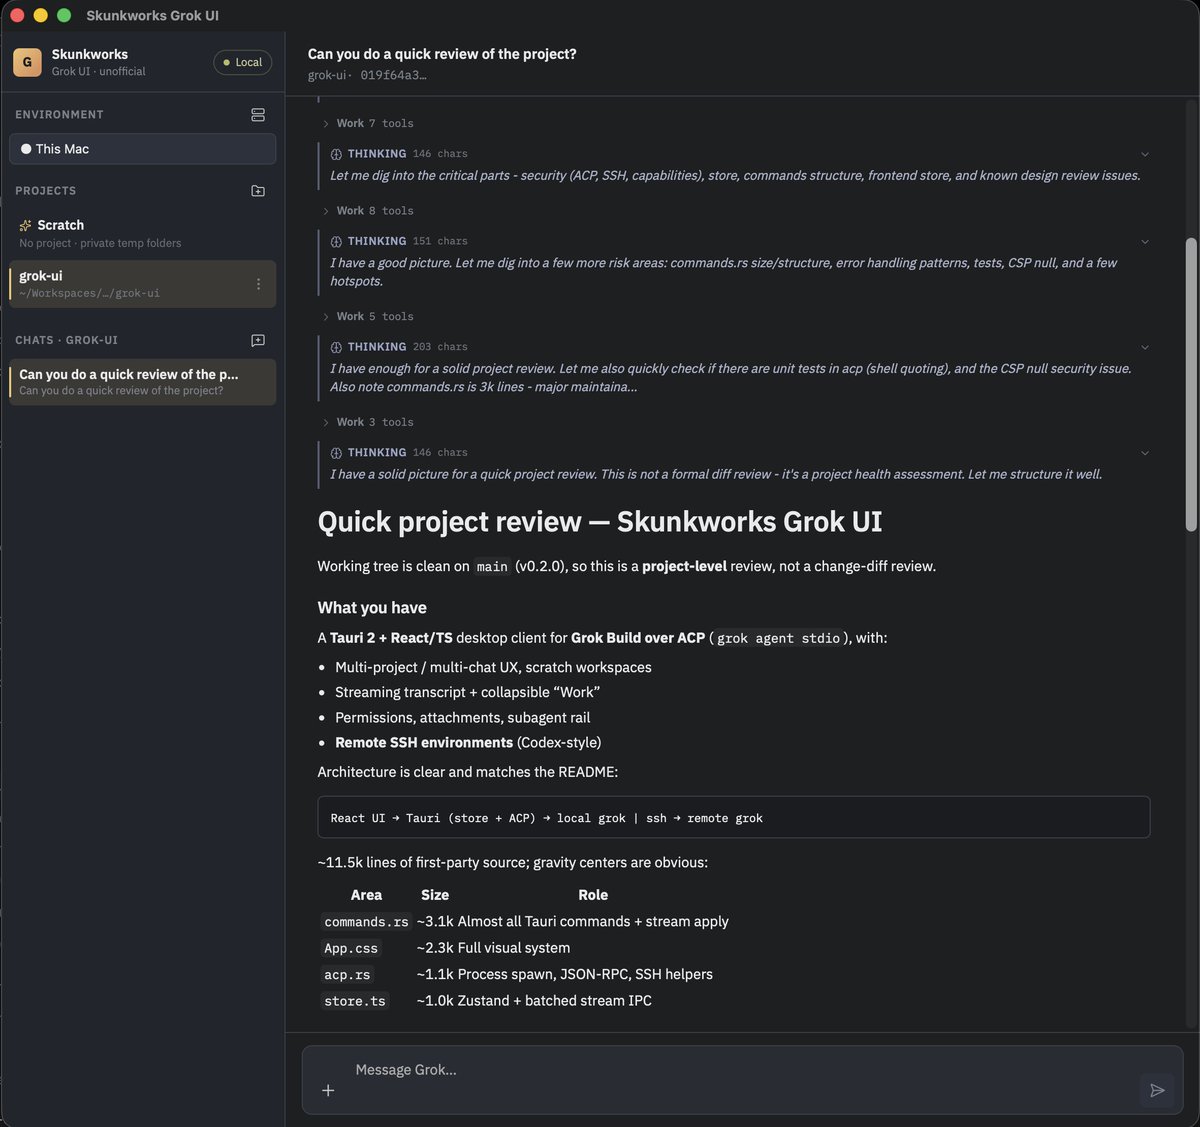Screen dimensions: 1200x1127
Task: Open the environment servers icon
Action: pos(258,115)
